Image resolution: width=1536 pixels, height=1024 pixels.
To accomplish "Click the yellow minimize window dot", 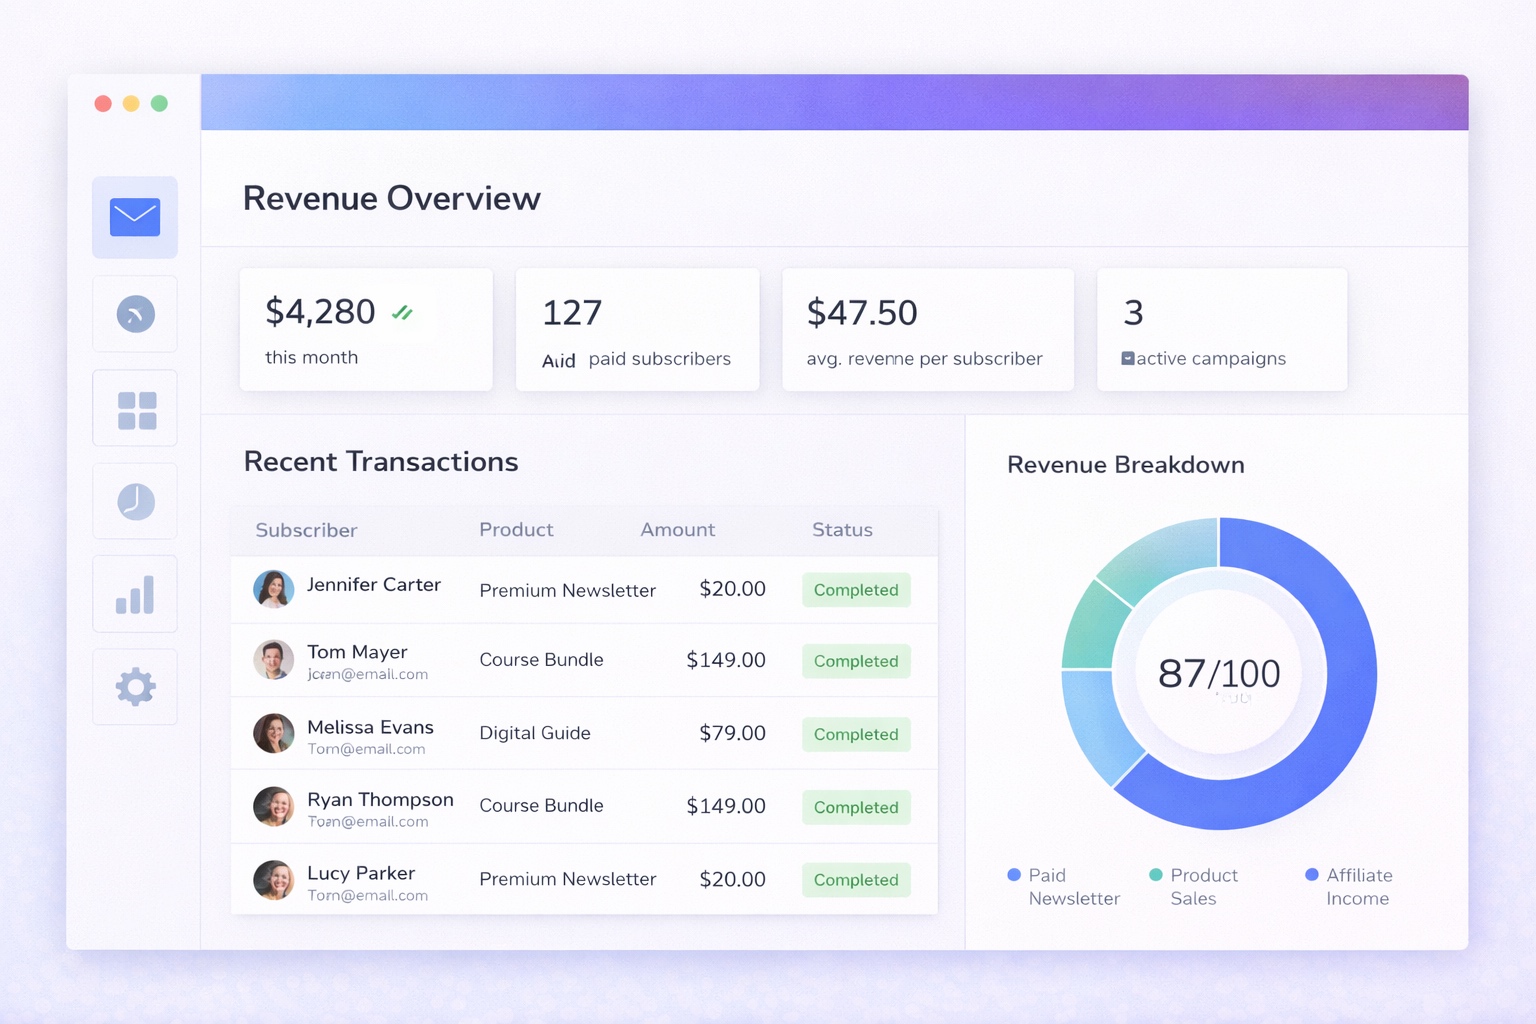I will [131, 103].
